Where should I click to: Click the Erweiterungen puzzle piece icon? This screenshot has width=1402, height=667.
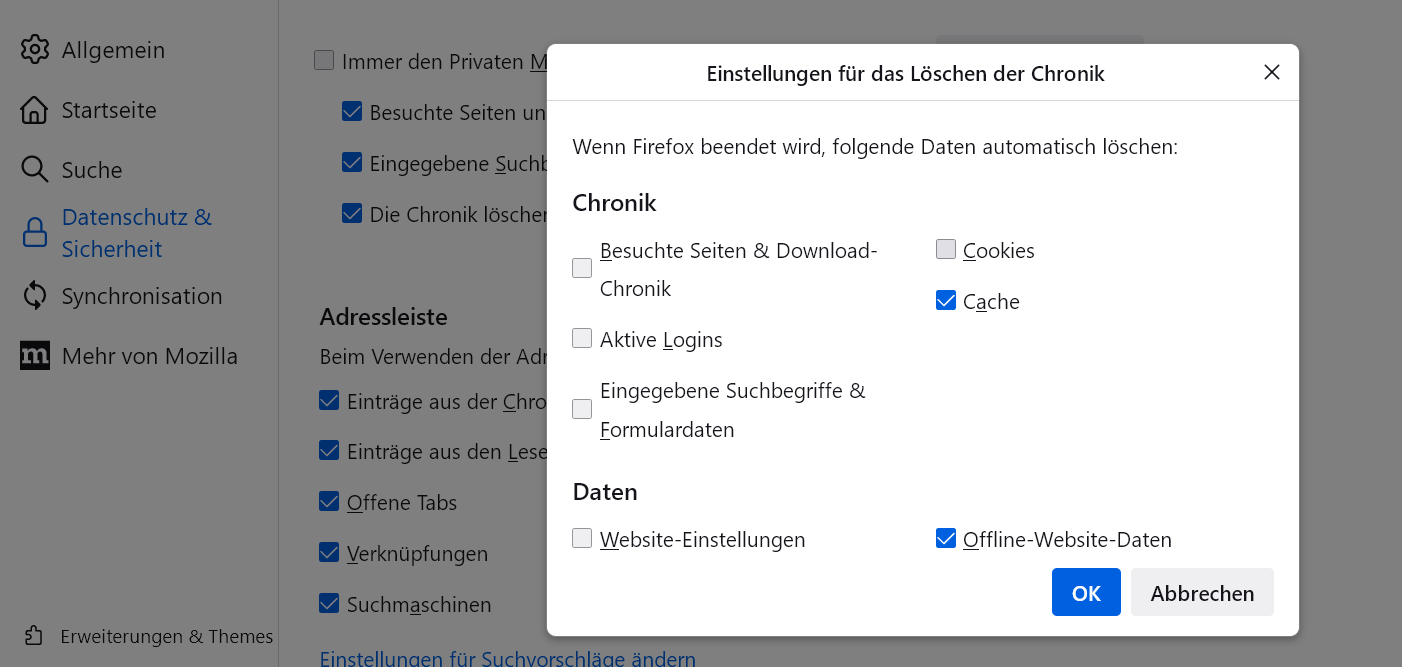click(34, 636)
